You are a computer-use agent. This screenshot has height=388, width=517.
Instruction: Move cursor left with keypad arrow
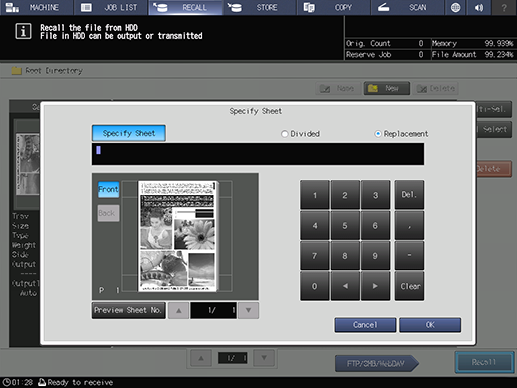345,286
